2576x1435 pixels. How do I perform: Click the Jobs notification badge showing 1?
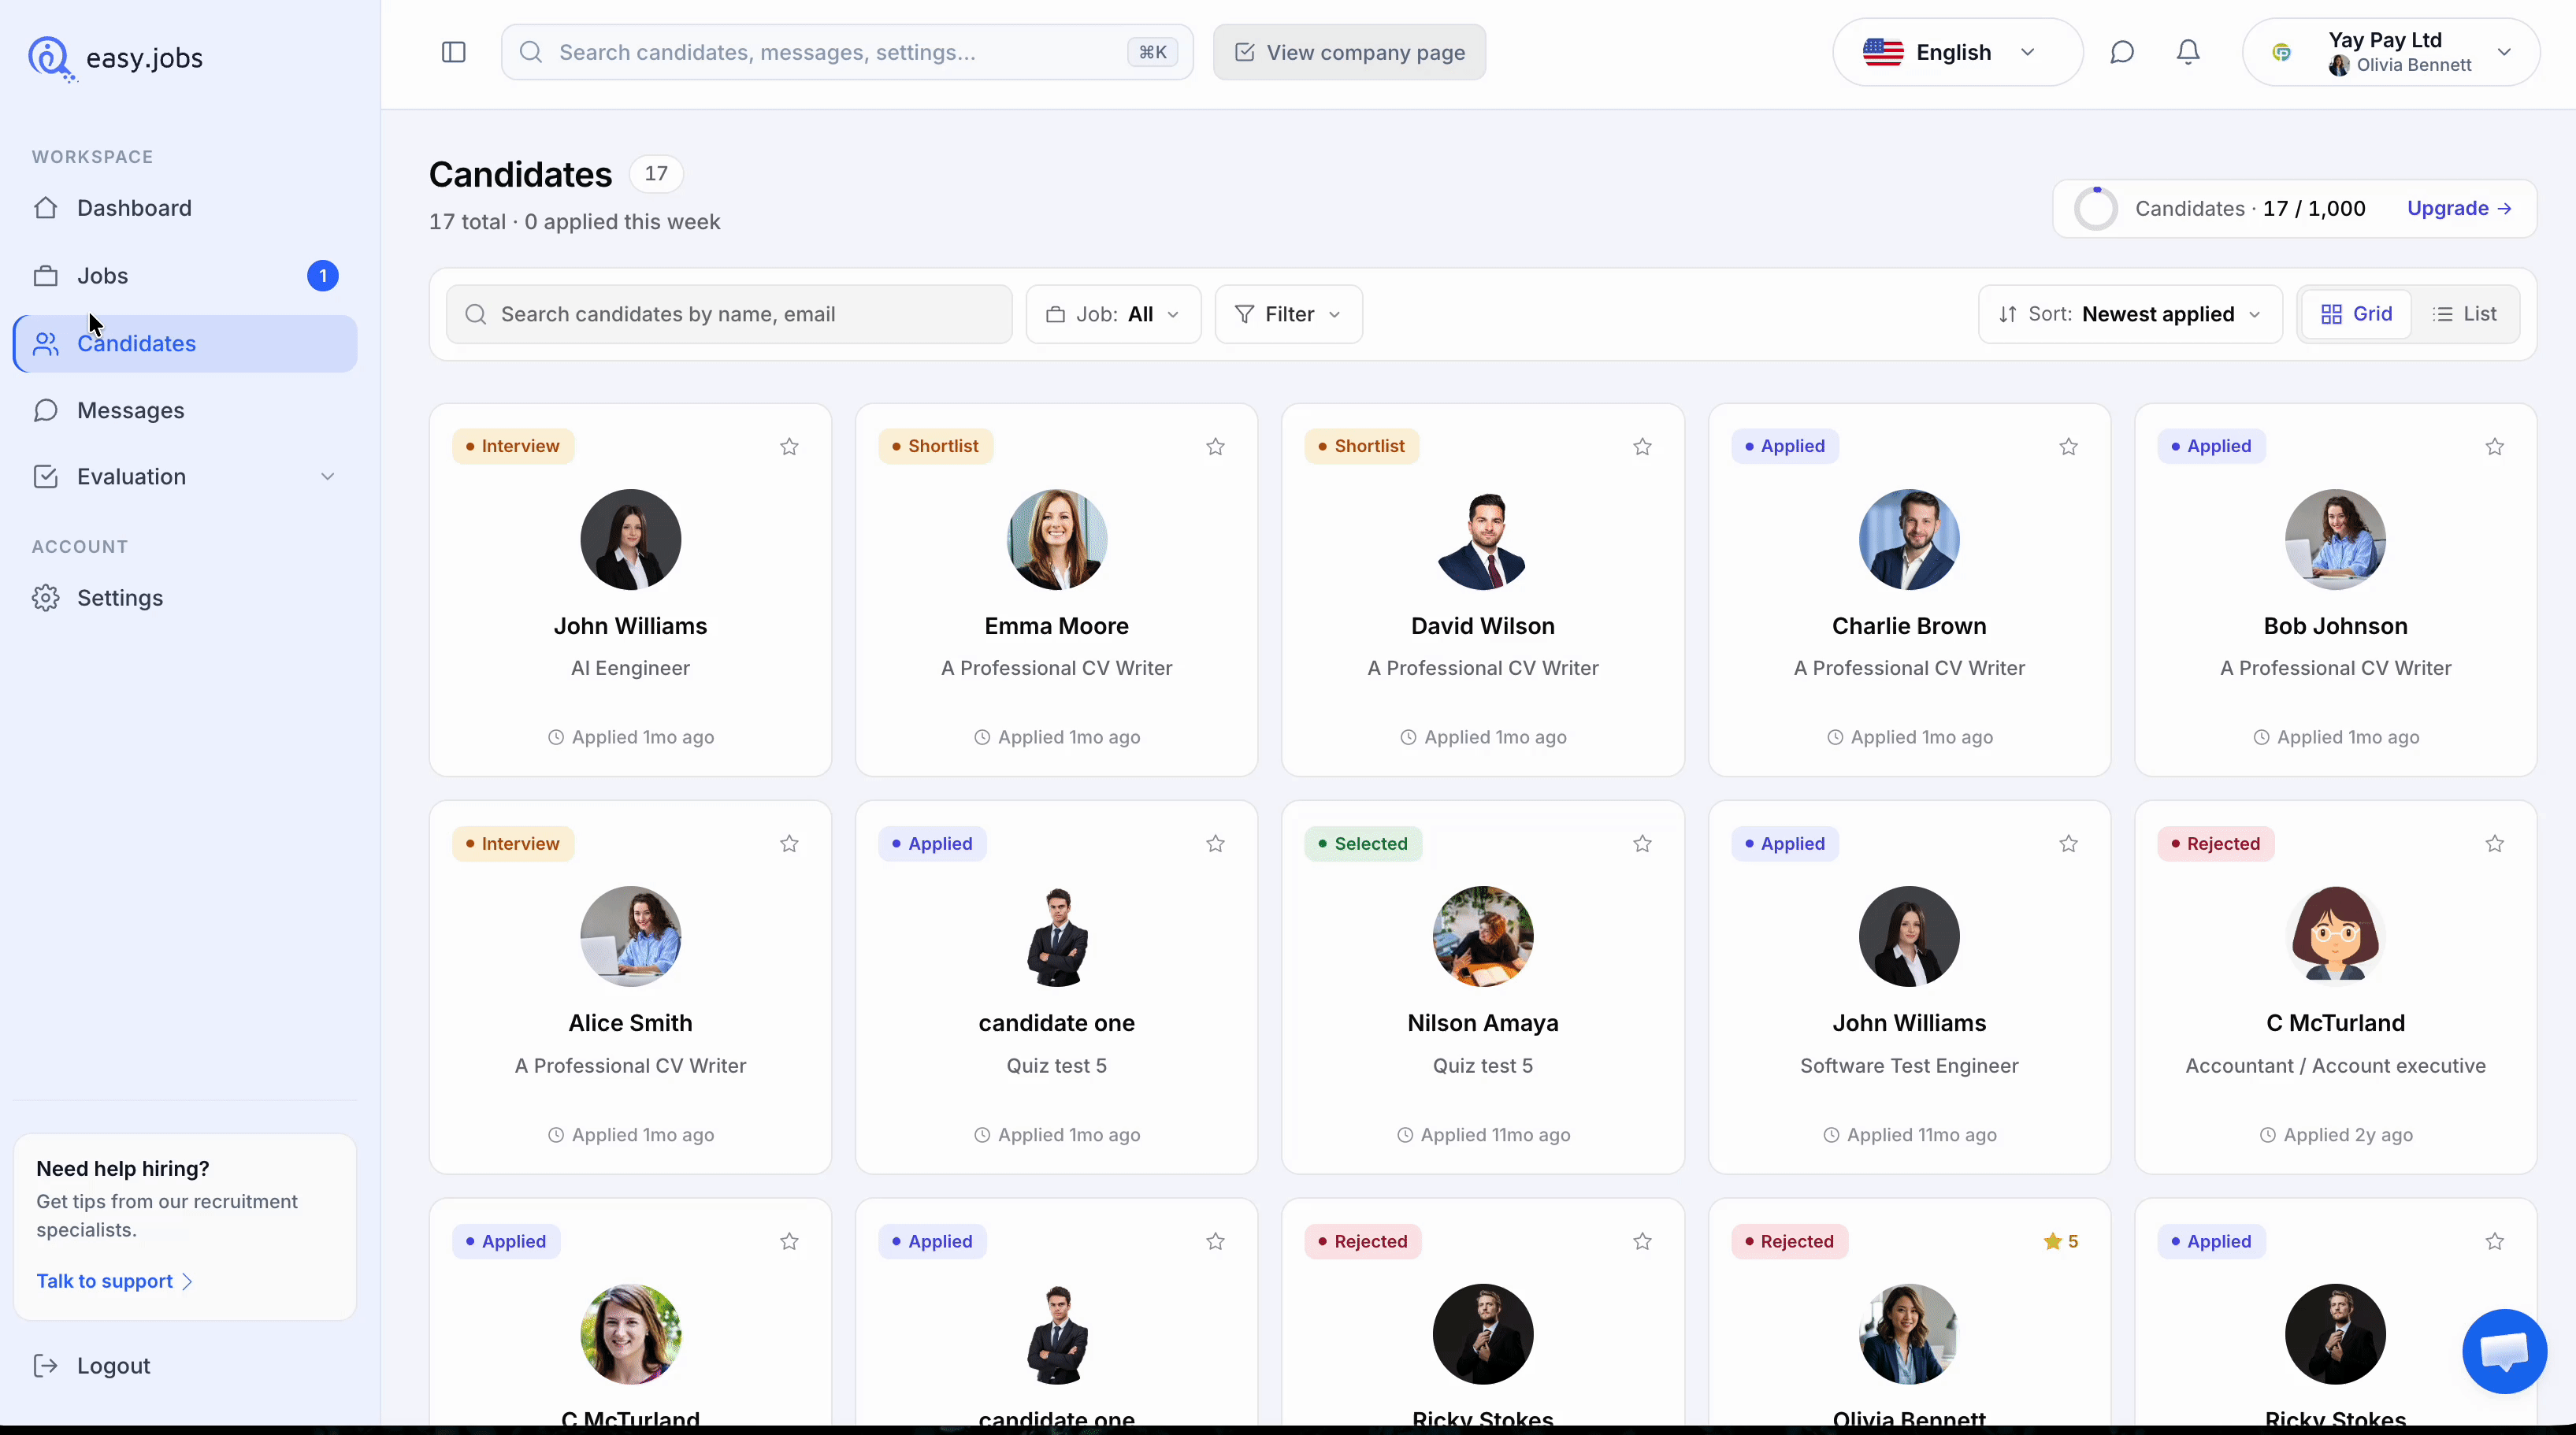[322, 276]
